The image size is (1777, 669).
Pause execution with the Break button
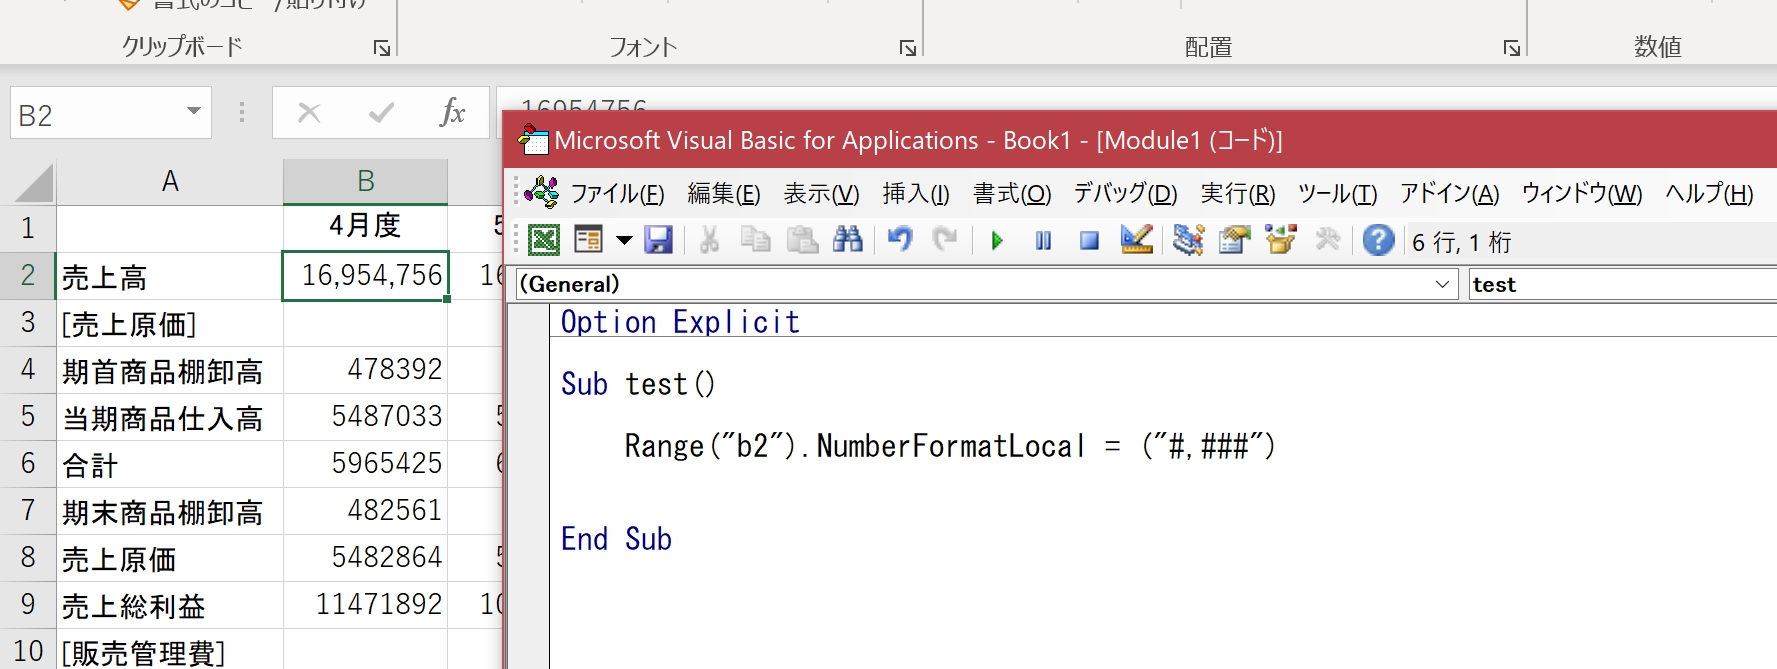tap(1043, 240)
